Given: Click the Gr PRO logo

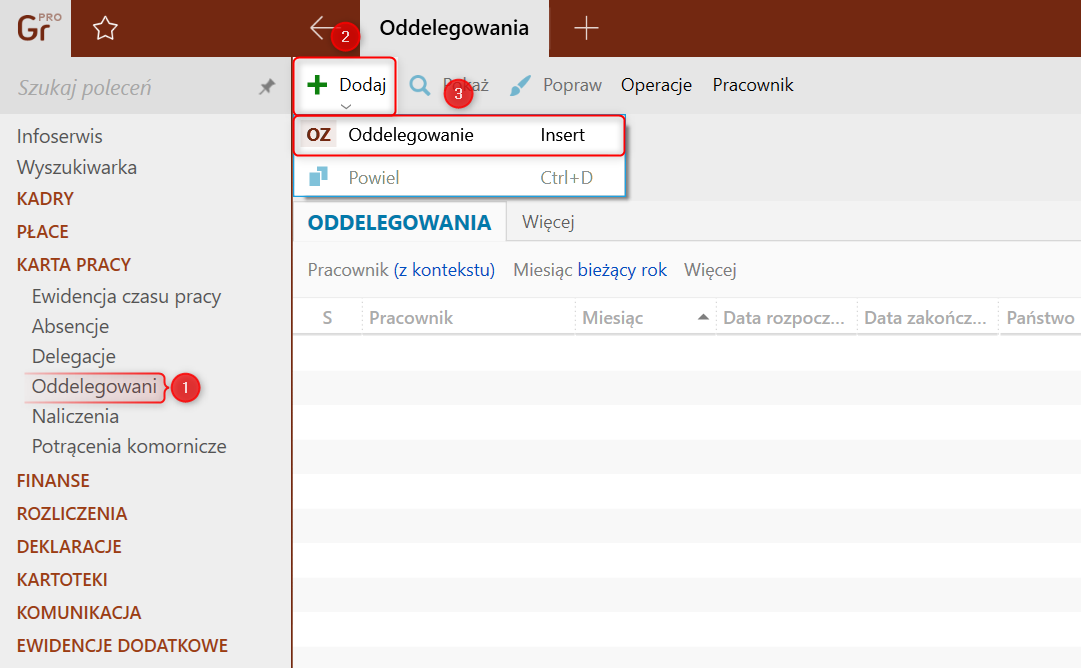Looking at the screenshot, I should tap(37, 28).
